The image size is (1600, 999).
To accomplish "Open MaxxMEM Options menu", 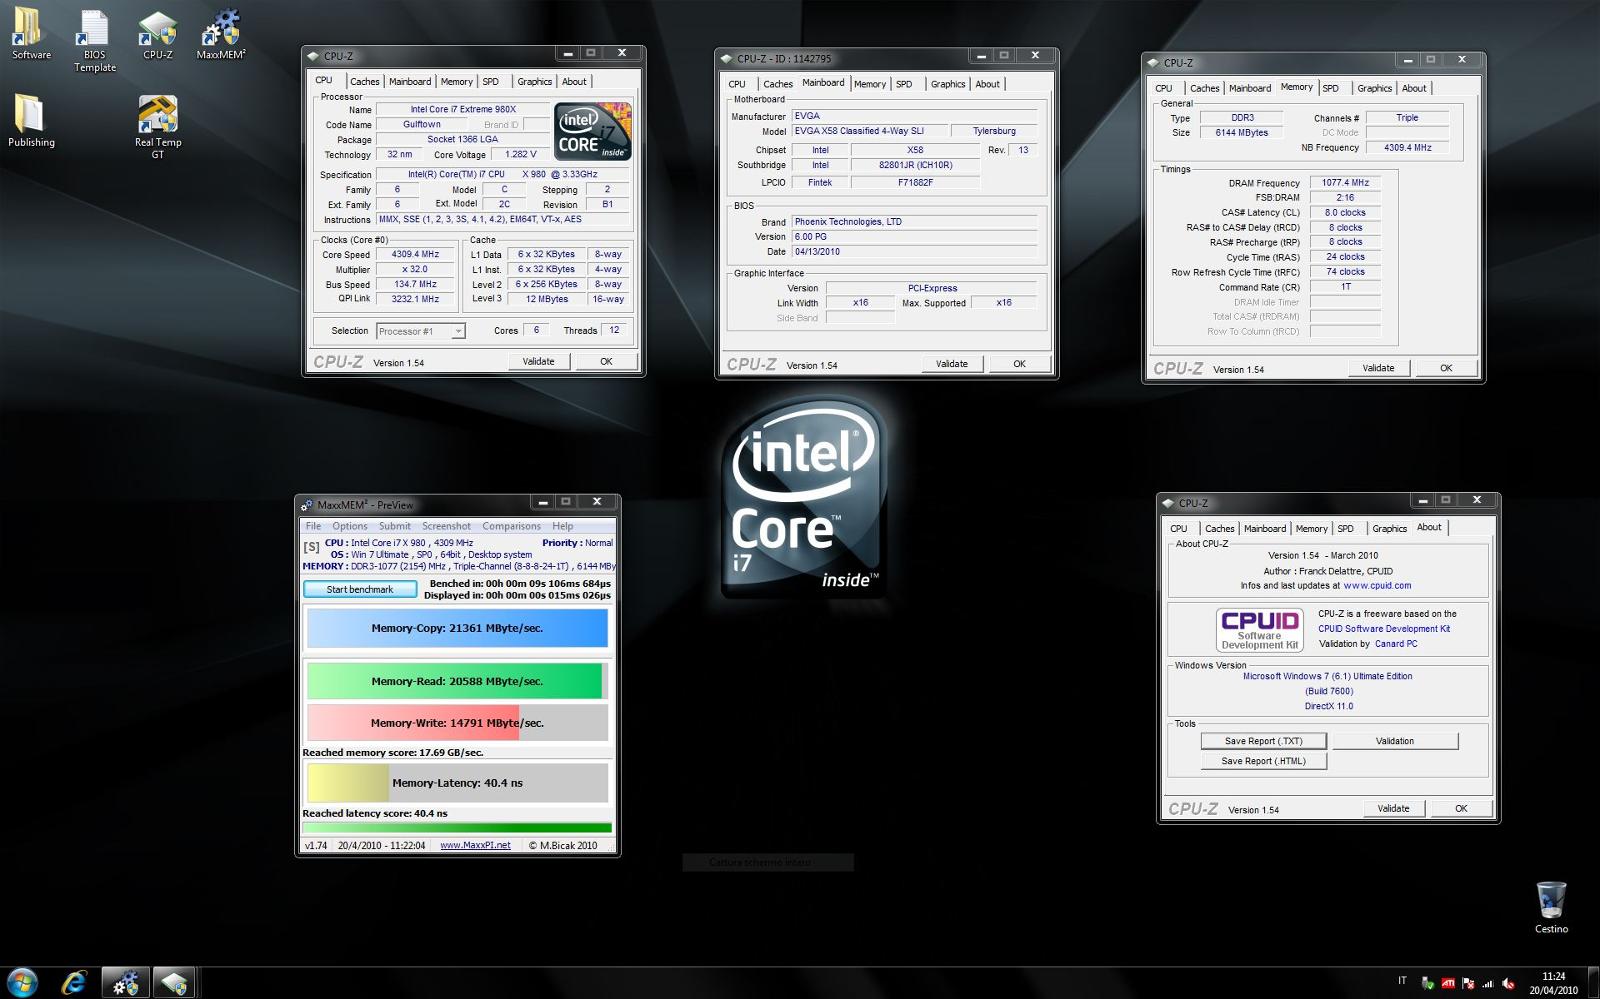I will point(350,526).
